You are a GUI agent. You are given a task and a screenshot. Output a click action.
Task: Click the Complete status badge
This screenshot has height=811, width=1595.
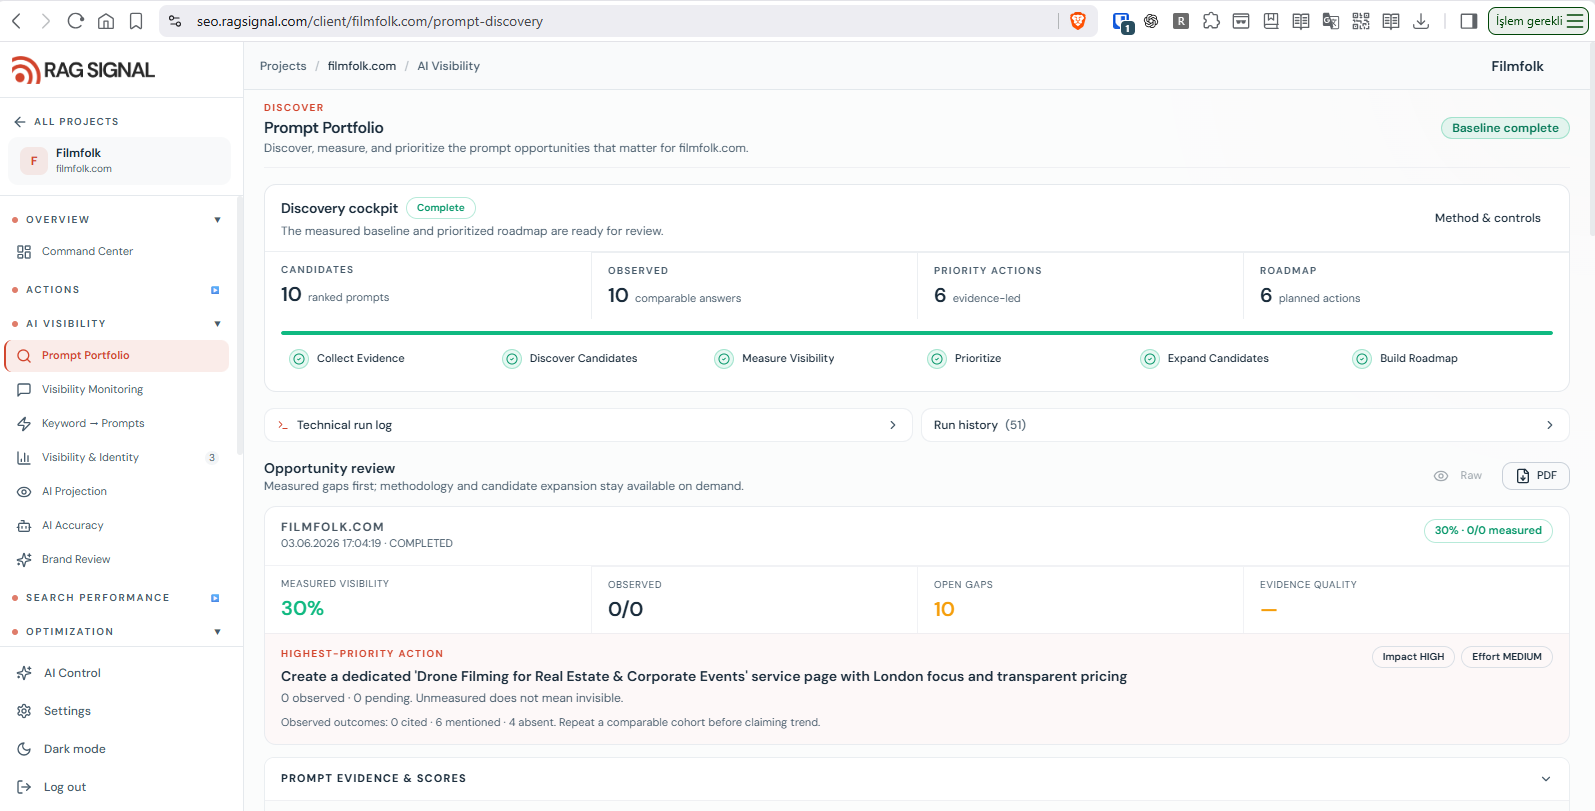(x=441, y=208)
